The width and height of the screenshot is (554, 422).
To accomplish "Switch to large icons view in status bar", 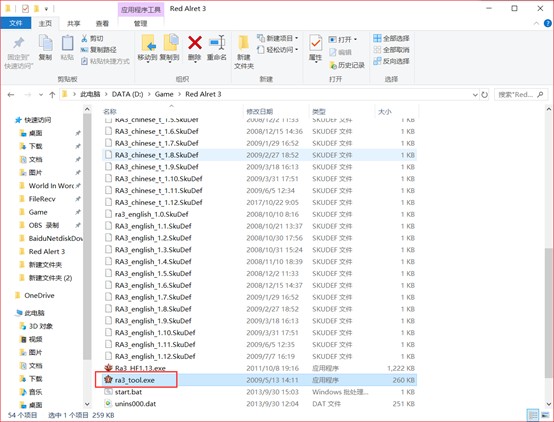I will point(544,415).
